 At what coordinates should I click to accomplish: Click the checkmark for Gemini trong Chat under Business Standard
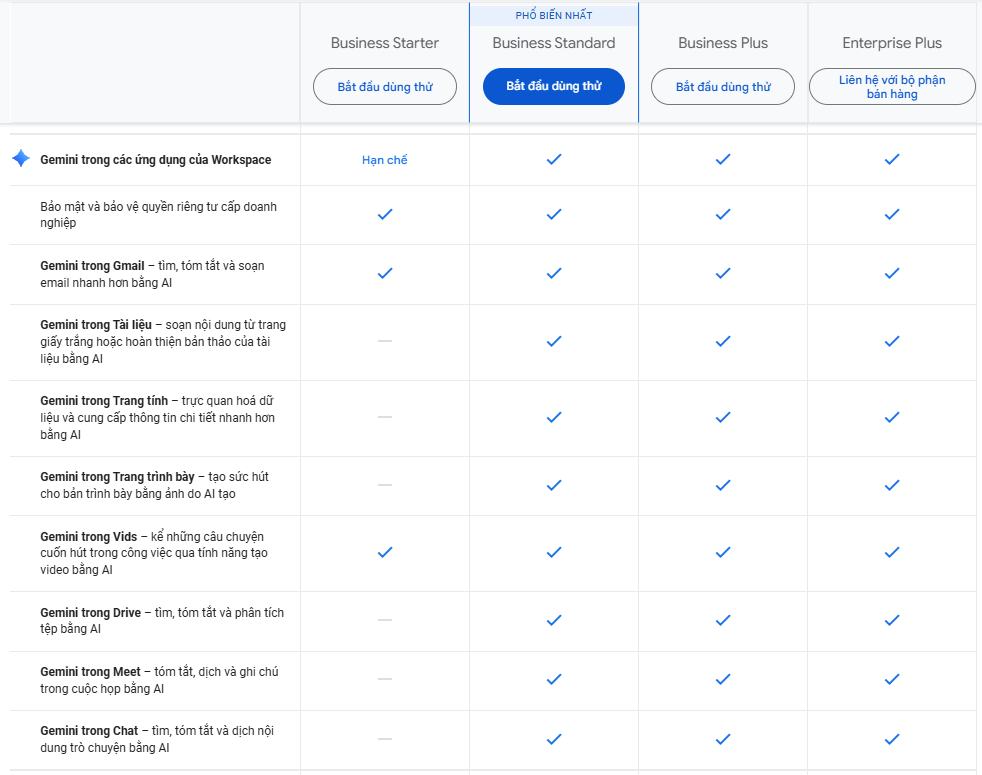(553, 739)
